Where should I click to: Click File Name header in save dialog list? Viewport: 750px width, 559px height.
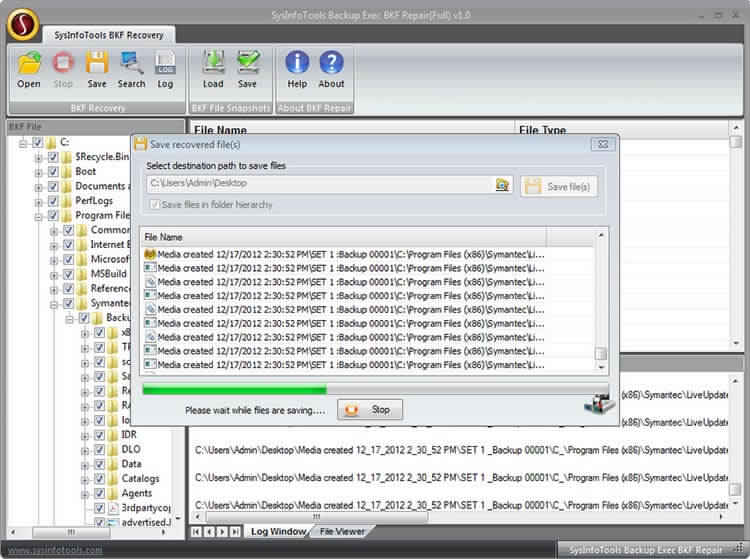coord(344,237)
